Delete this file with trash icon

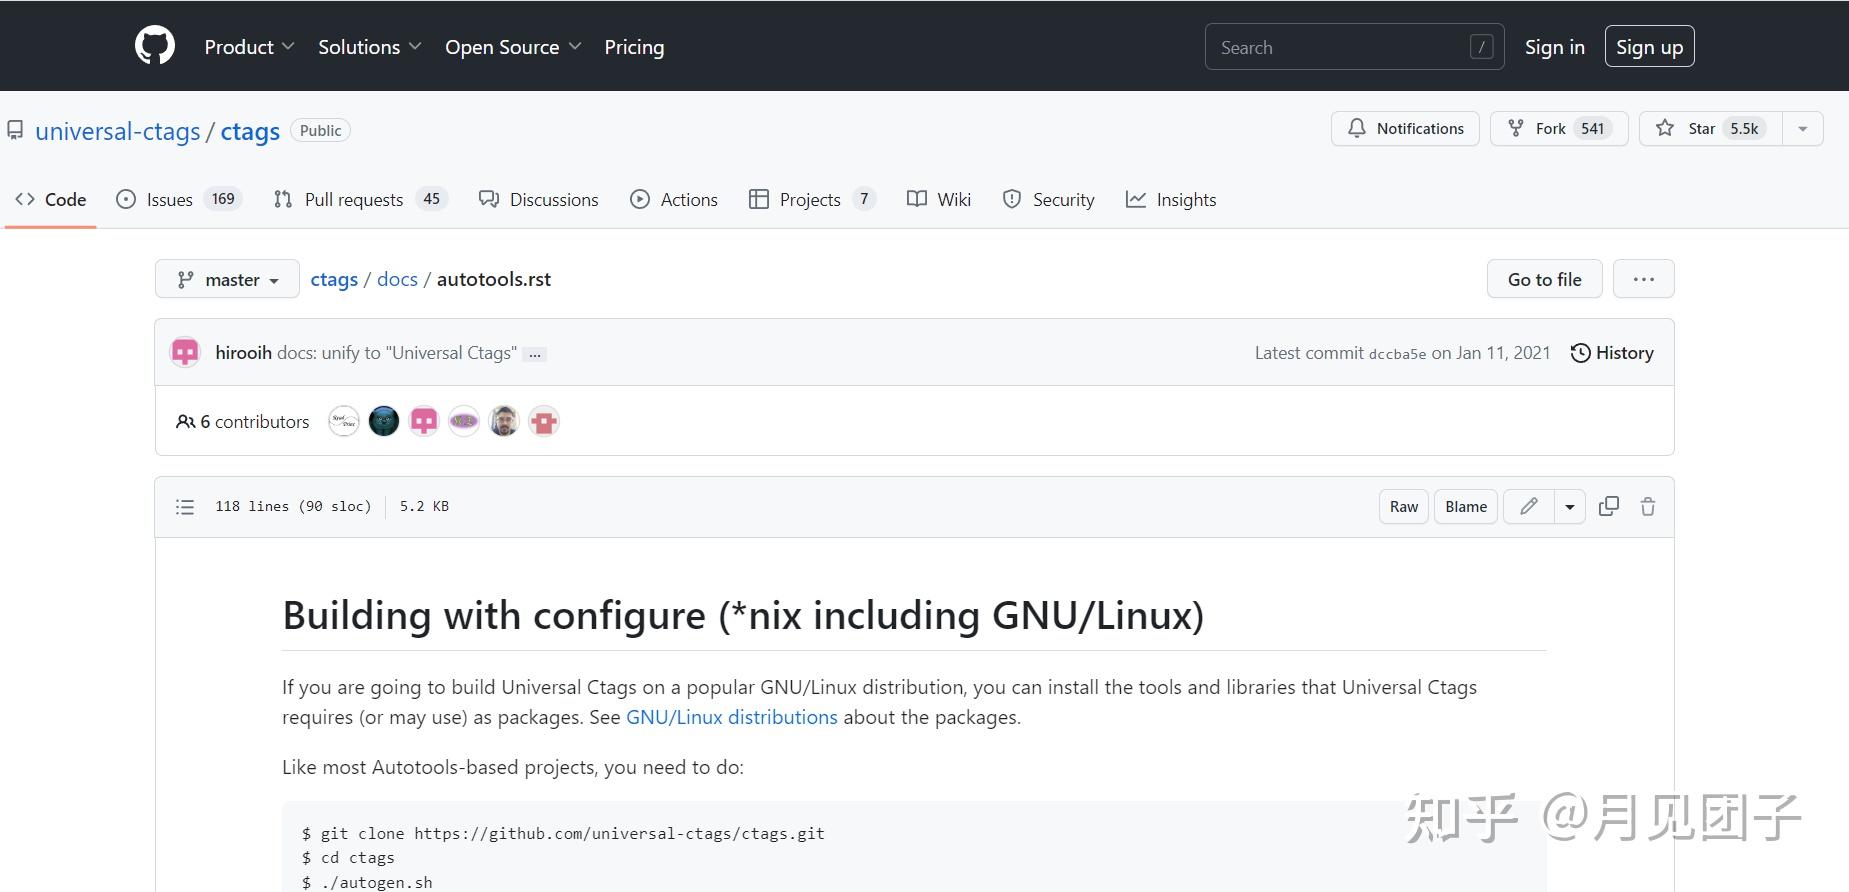(x=1647, y=506)
